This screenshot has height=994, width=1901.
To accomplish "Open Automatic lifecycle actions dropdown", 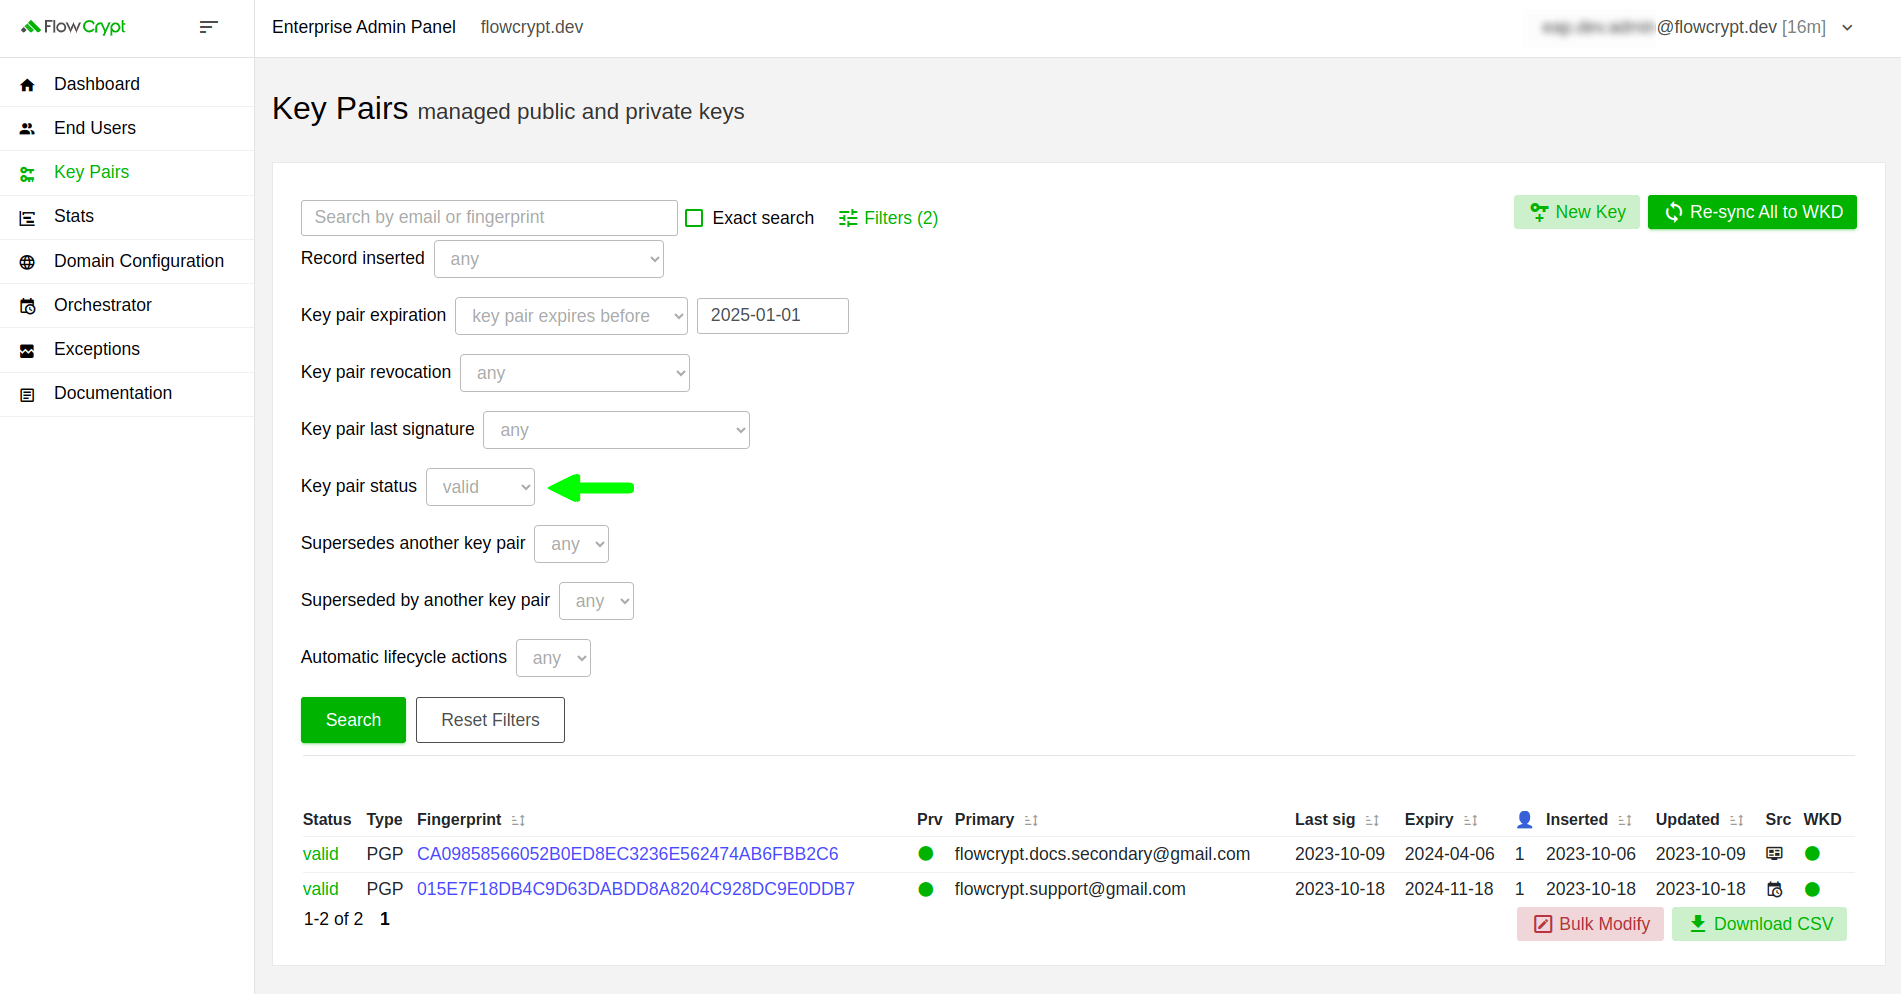I will (553, 658).
